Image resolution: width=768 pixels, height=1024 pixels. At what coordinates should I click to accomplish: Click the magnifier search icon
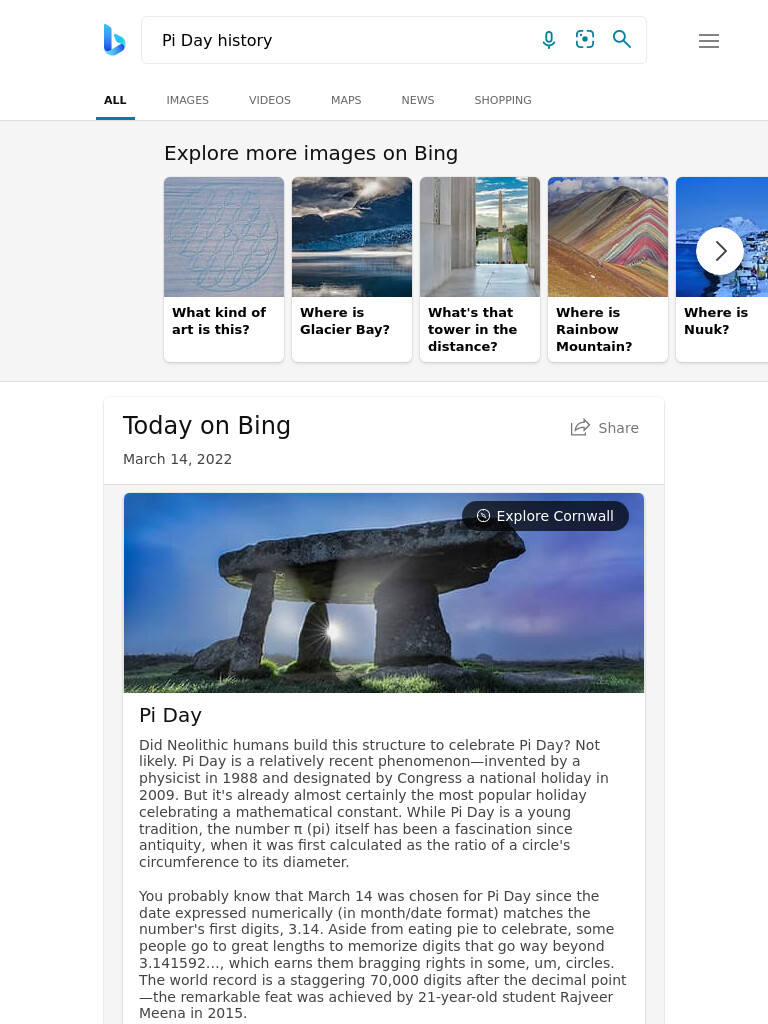622,39
